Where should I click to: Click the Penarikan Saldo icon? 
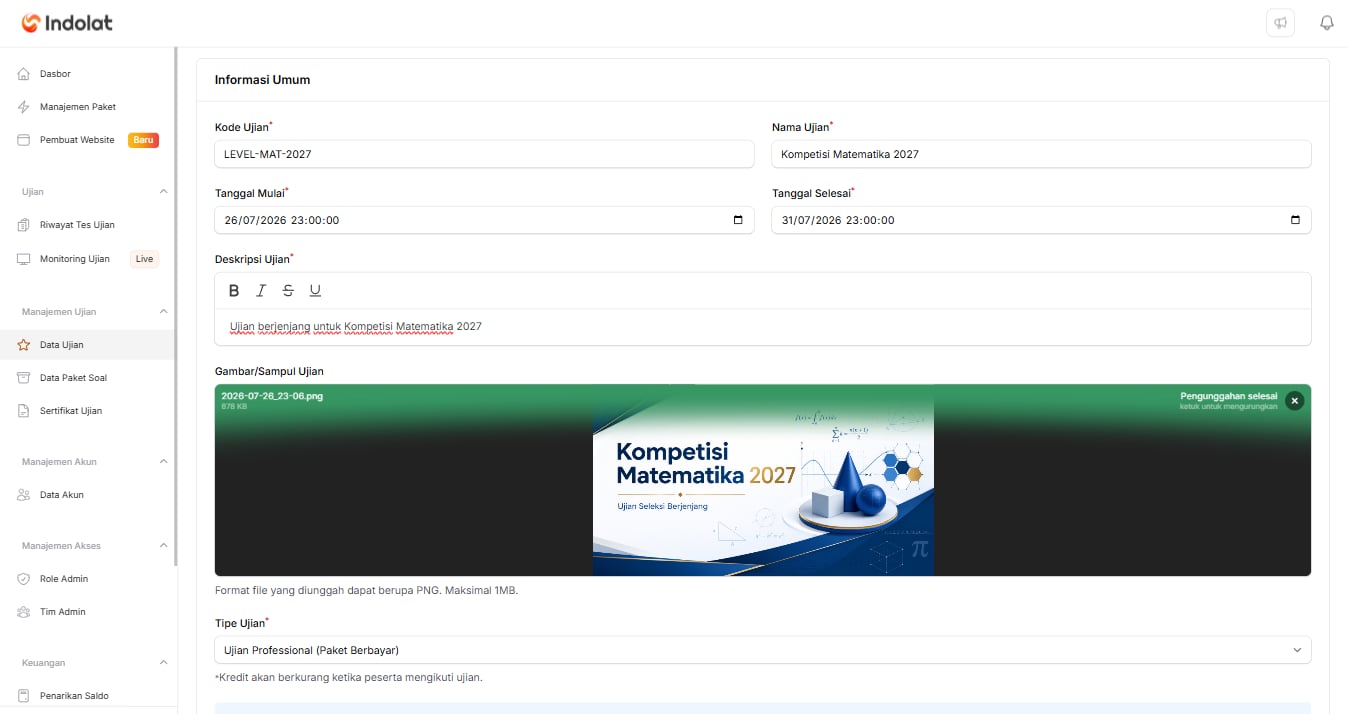coord(24,696)
